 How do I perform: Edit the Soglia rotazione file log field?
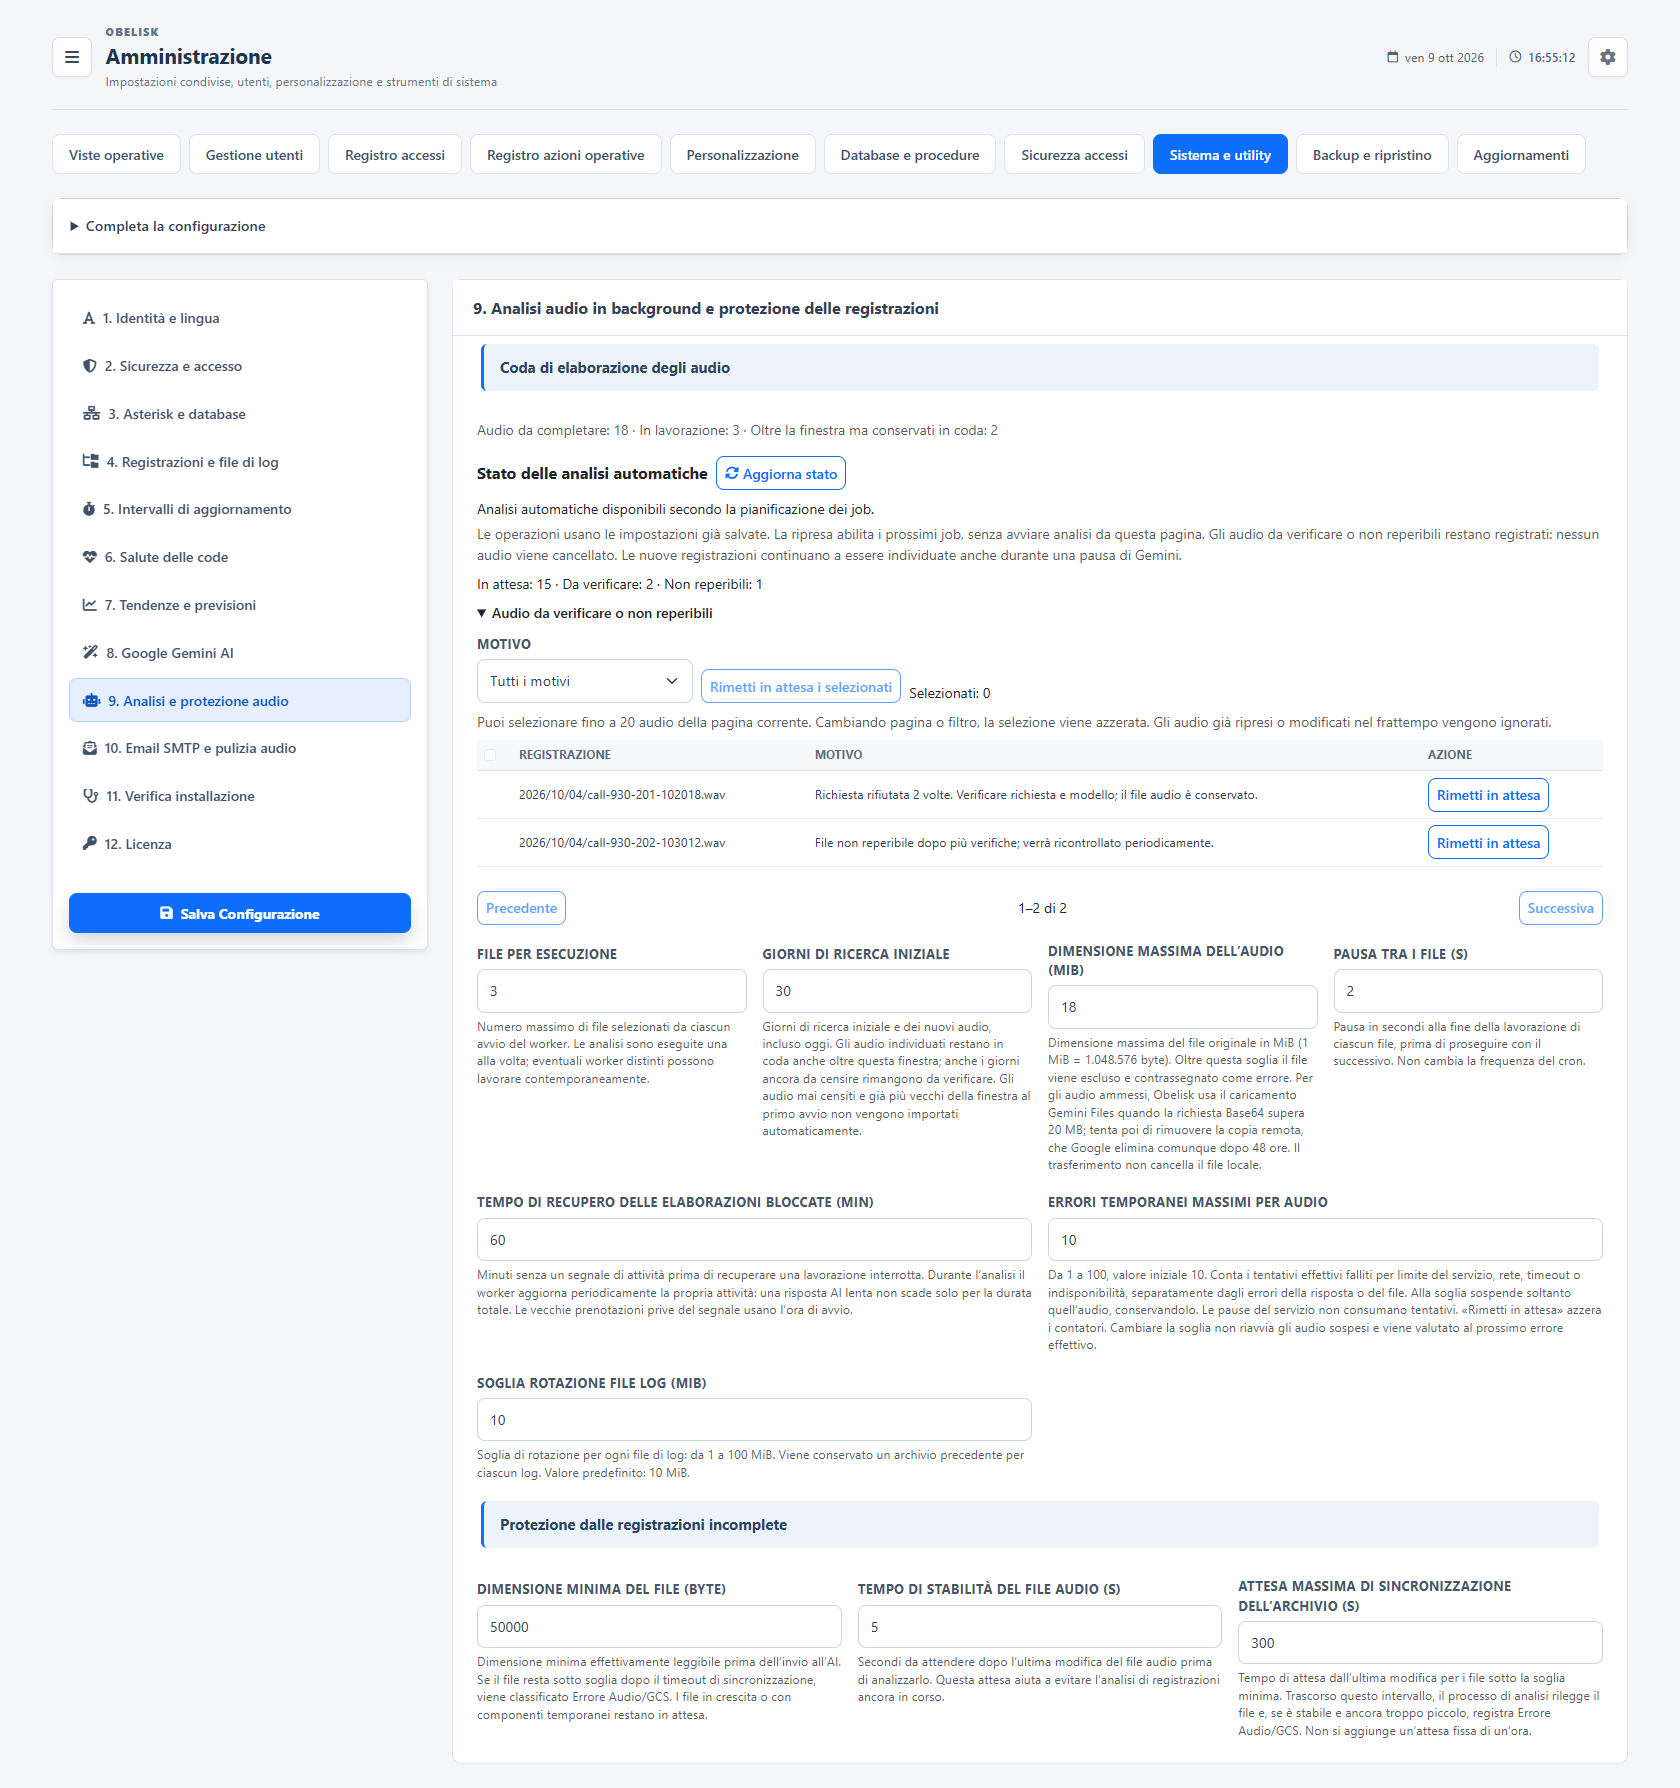tap(754, 1420)
